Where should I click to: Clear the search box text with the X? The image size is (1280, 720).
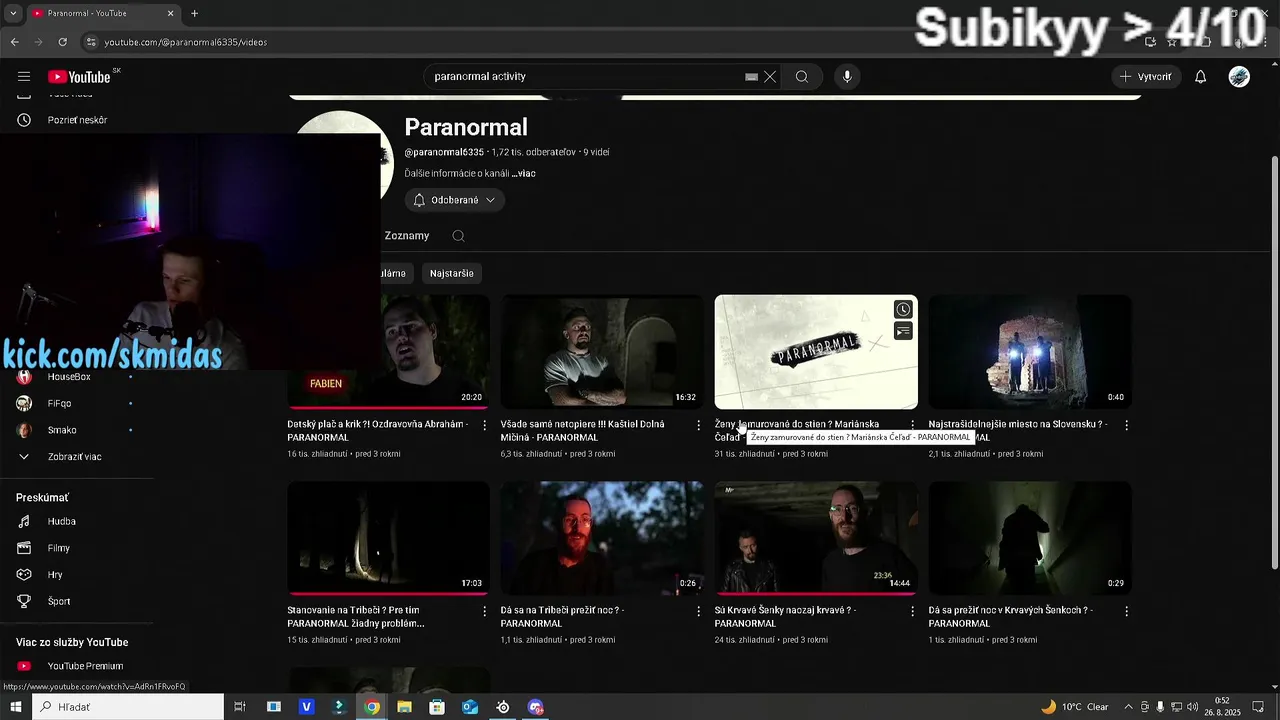coord(770,77)
